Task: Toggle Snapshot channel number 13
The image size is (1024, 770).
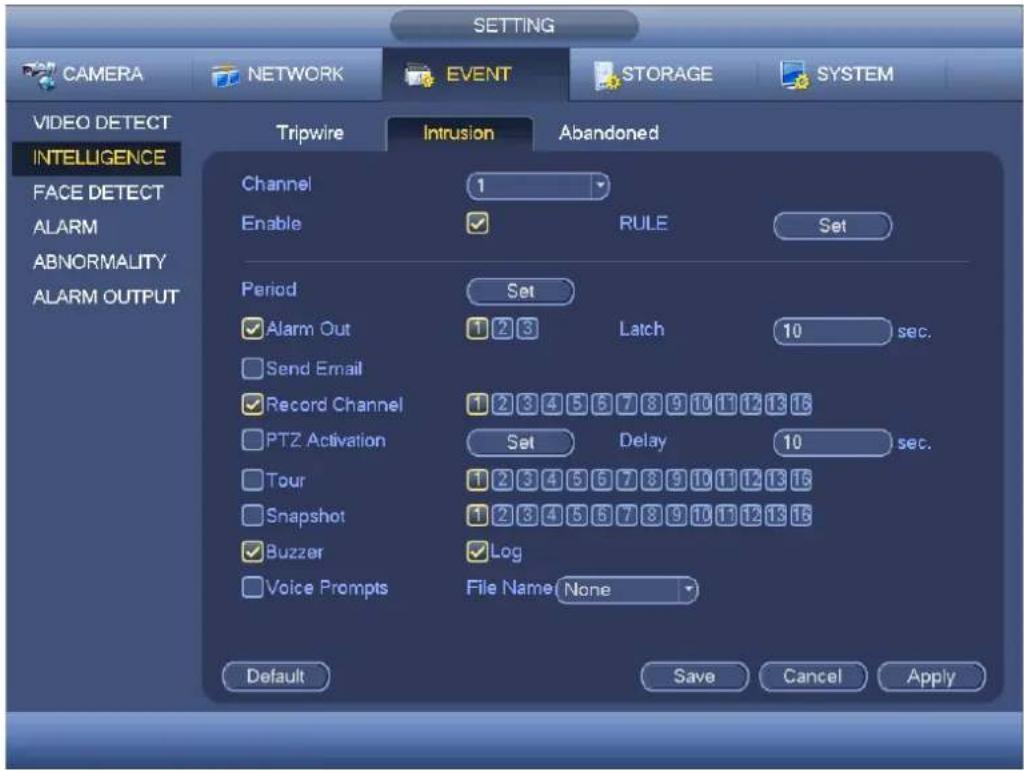Action: [x=776, y=516]
